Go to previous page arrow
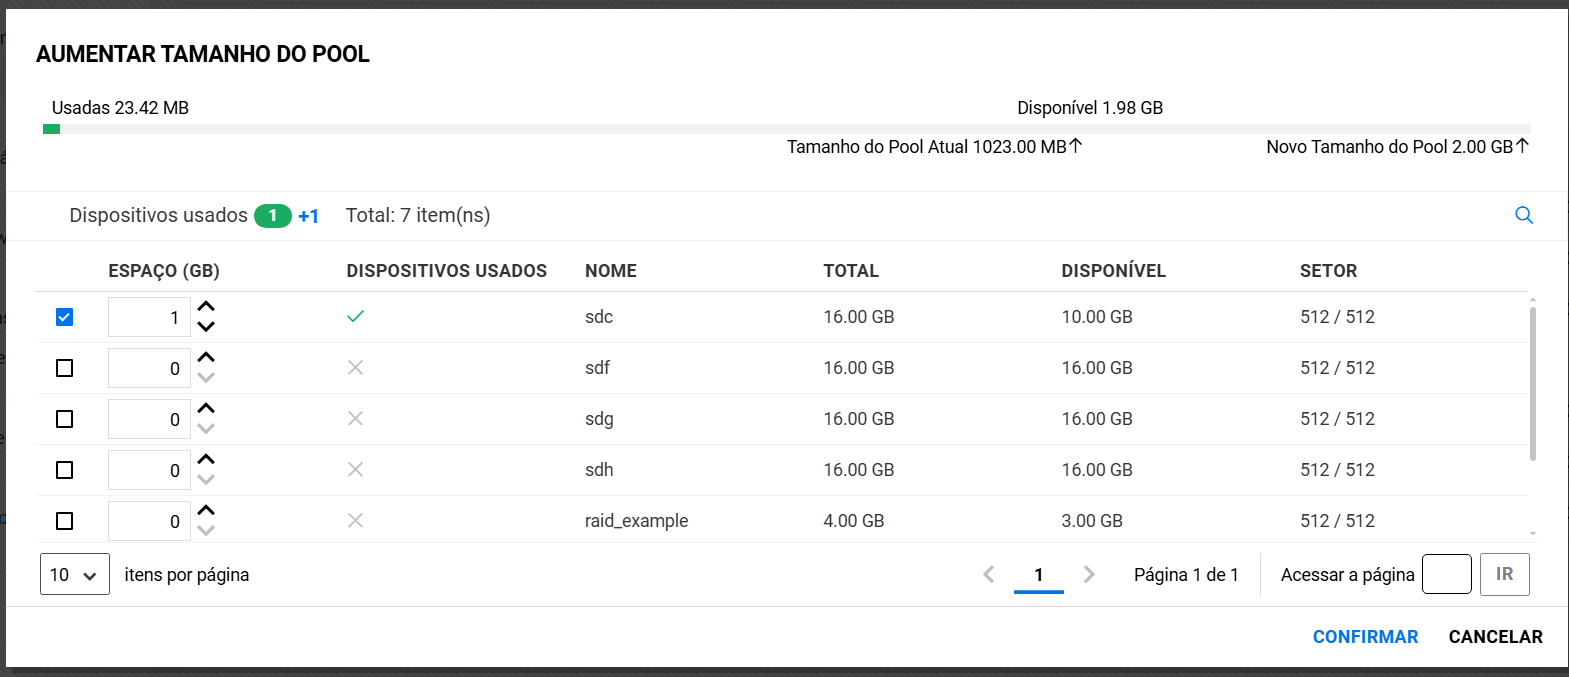Screen dimensions: 1569x677 [x=989, y=574]
